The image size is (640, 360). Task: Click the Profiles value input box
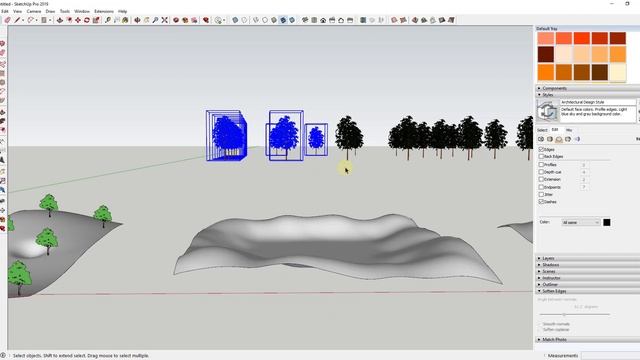tap(584, 165)
